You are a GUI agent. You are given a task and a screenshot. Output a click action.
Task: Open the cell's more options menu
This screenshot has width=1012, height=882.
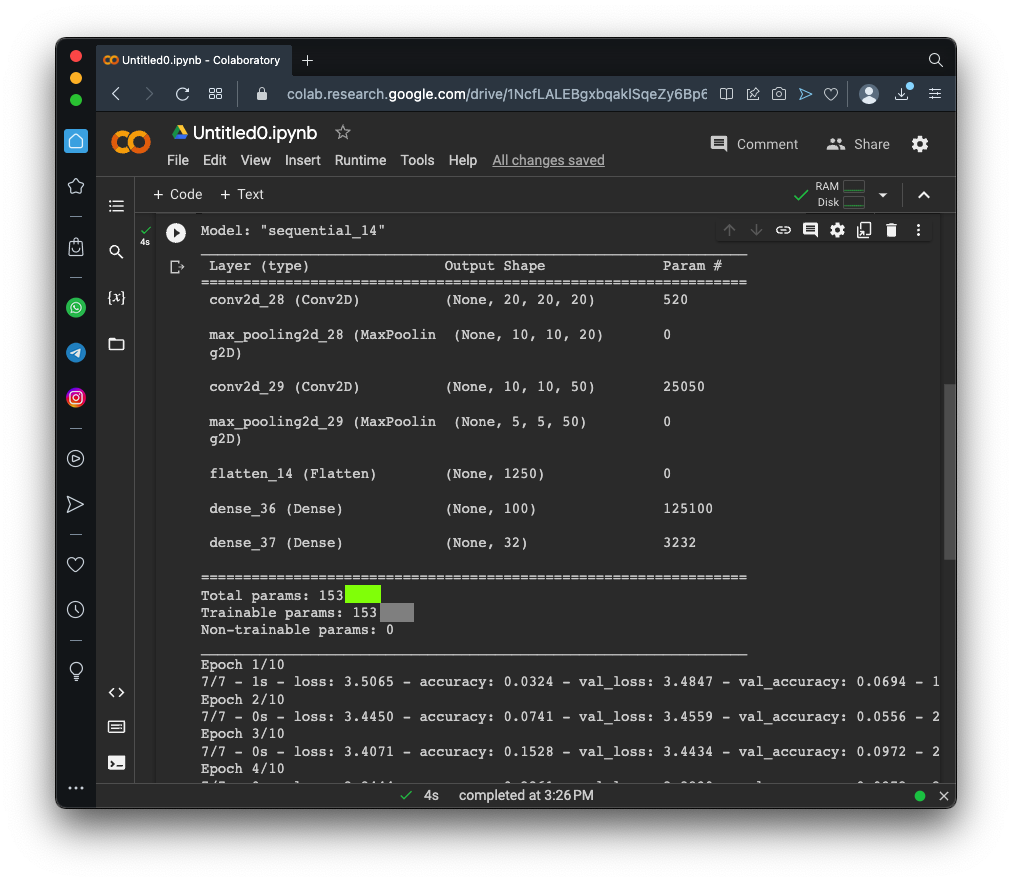tap(918, 230)
